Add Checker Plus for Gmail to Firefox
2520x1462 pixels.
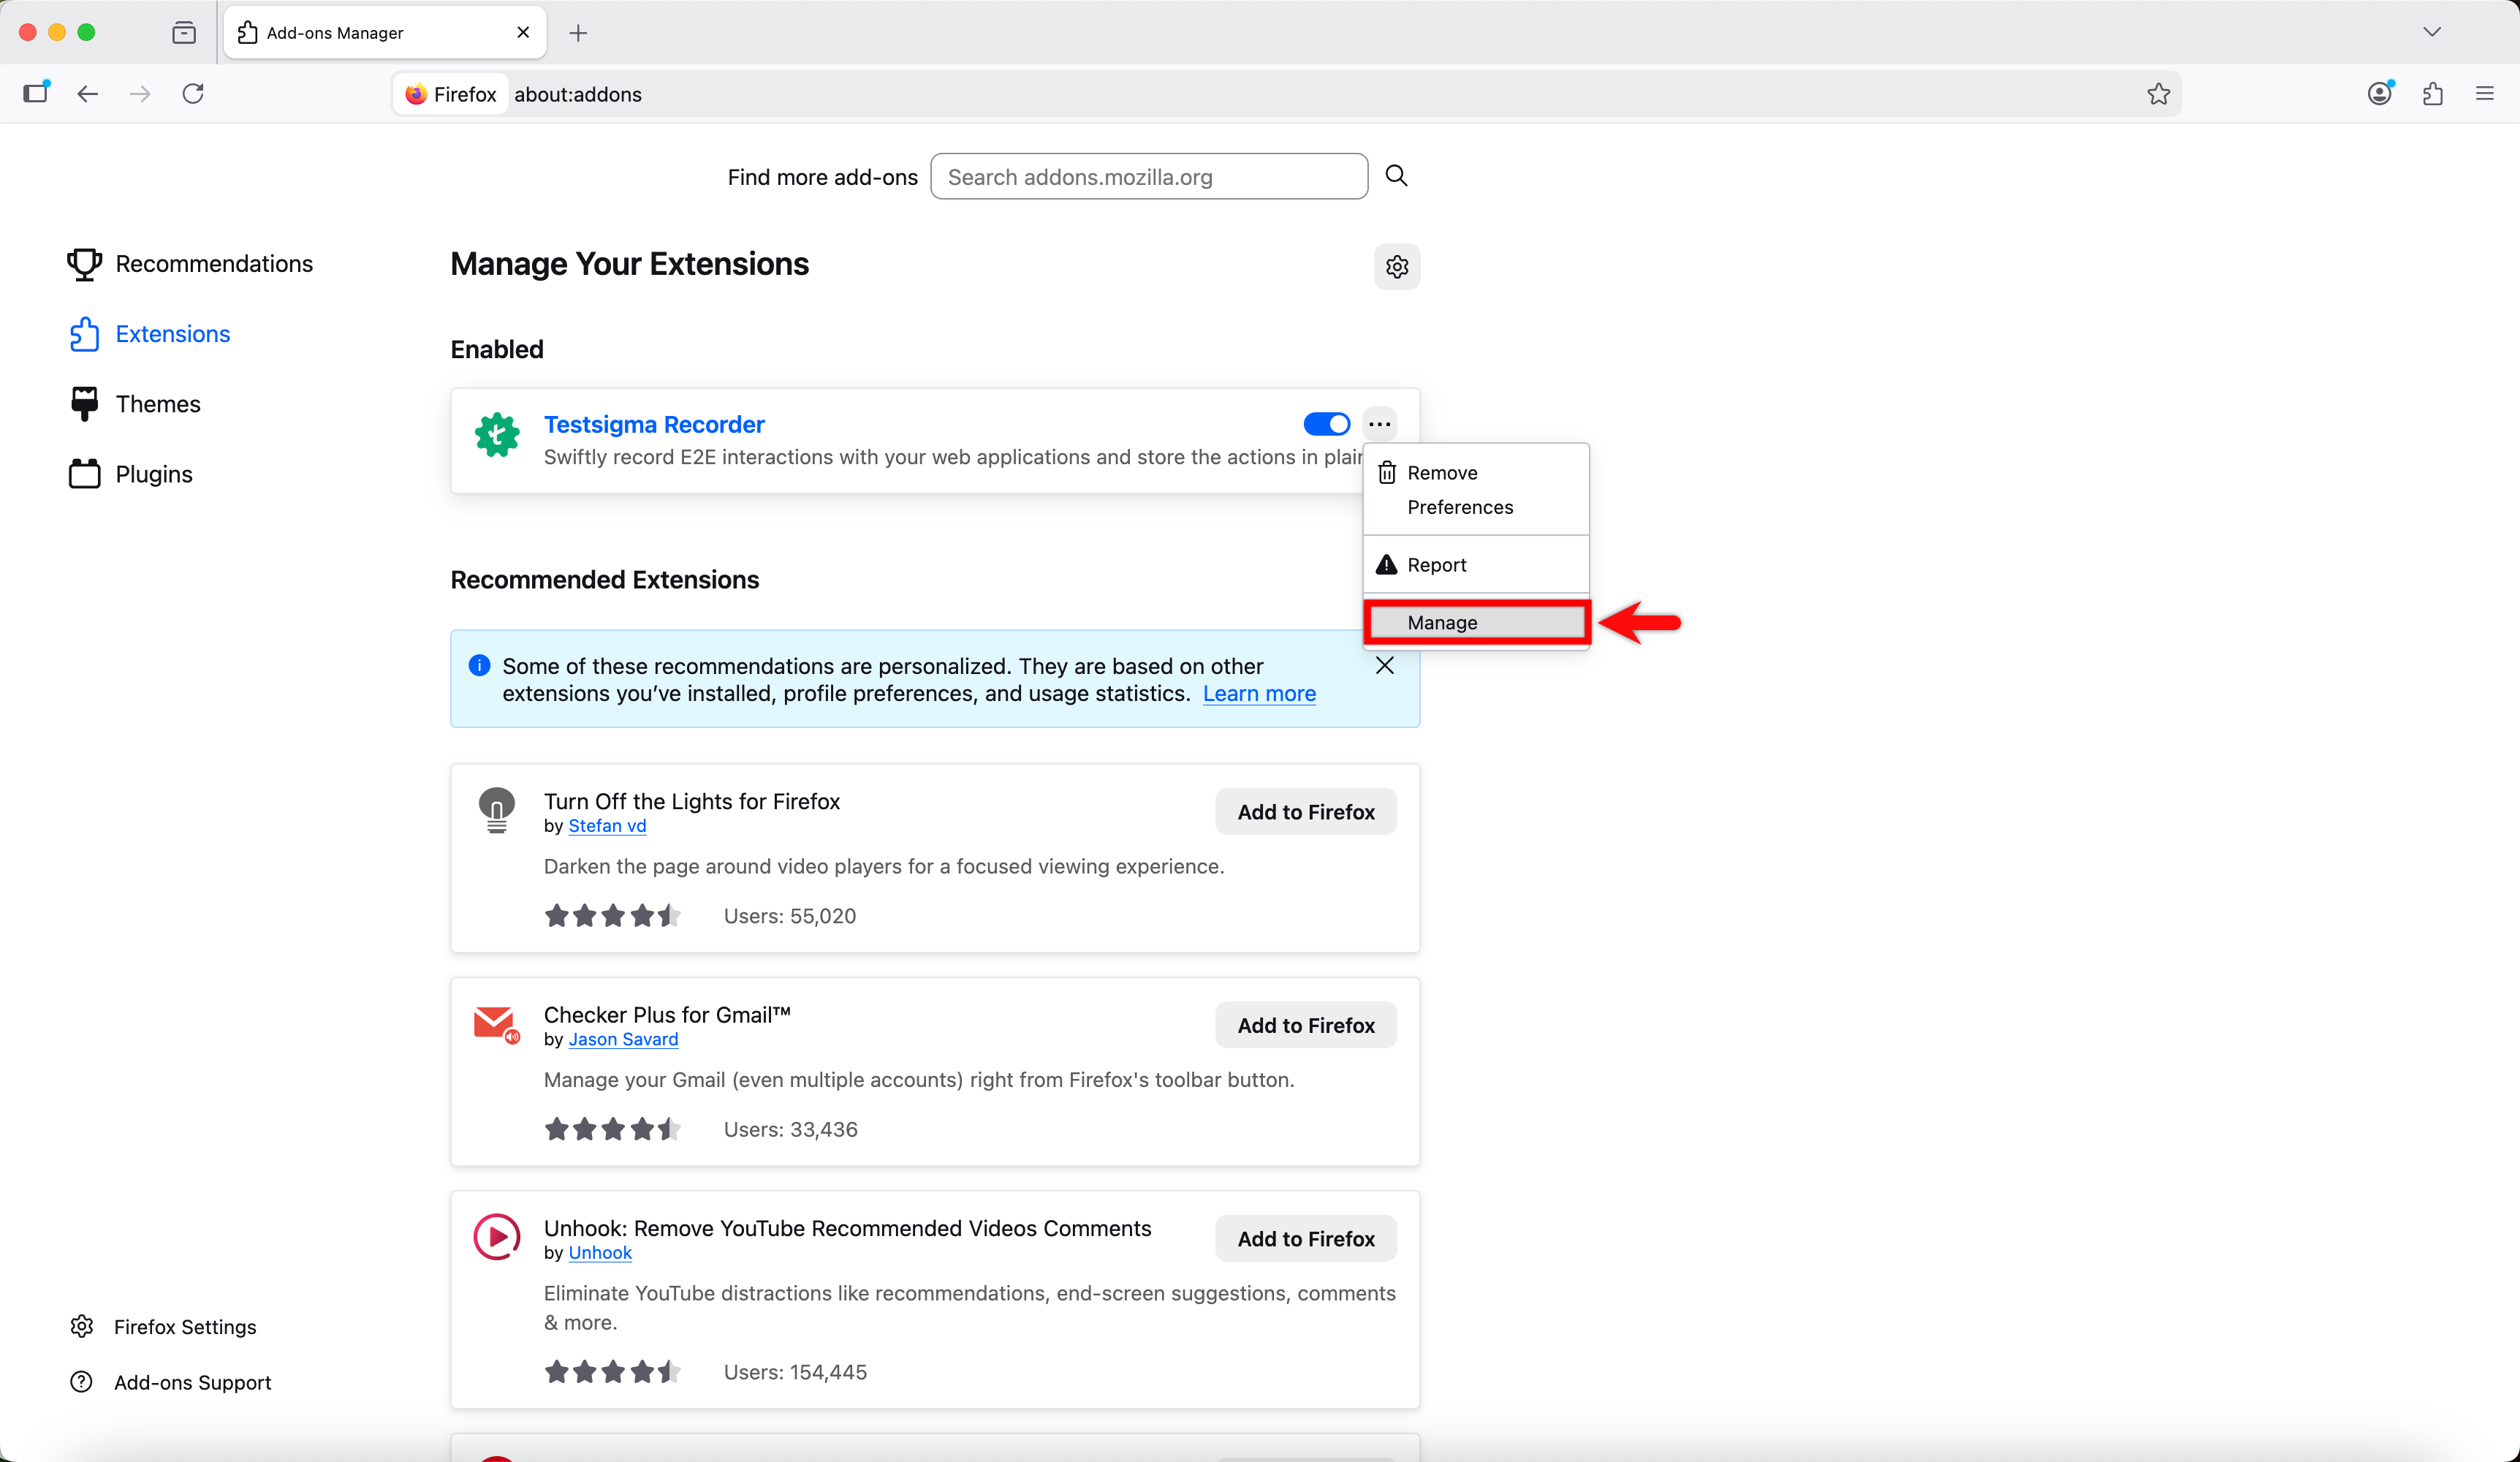[x=1306, y=1025]
